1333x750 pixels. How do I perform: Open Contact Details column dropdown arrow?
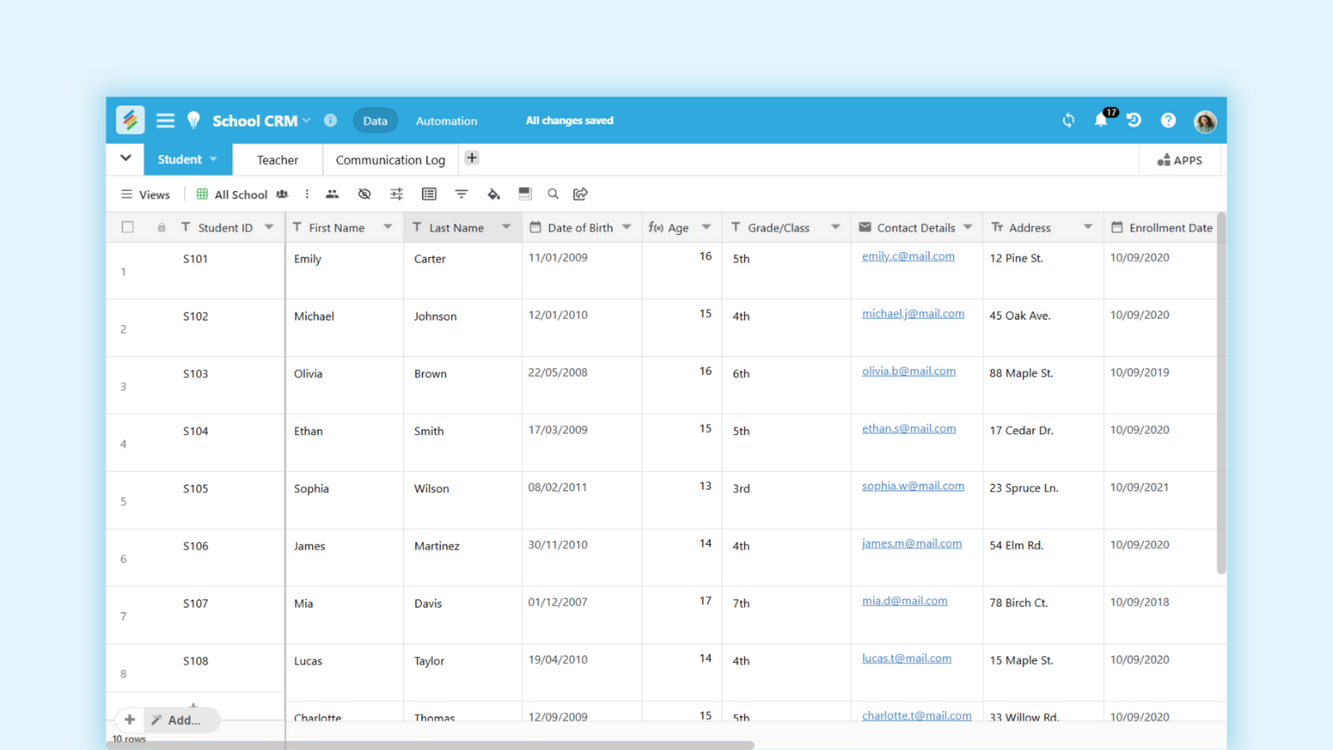[968, 227]
